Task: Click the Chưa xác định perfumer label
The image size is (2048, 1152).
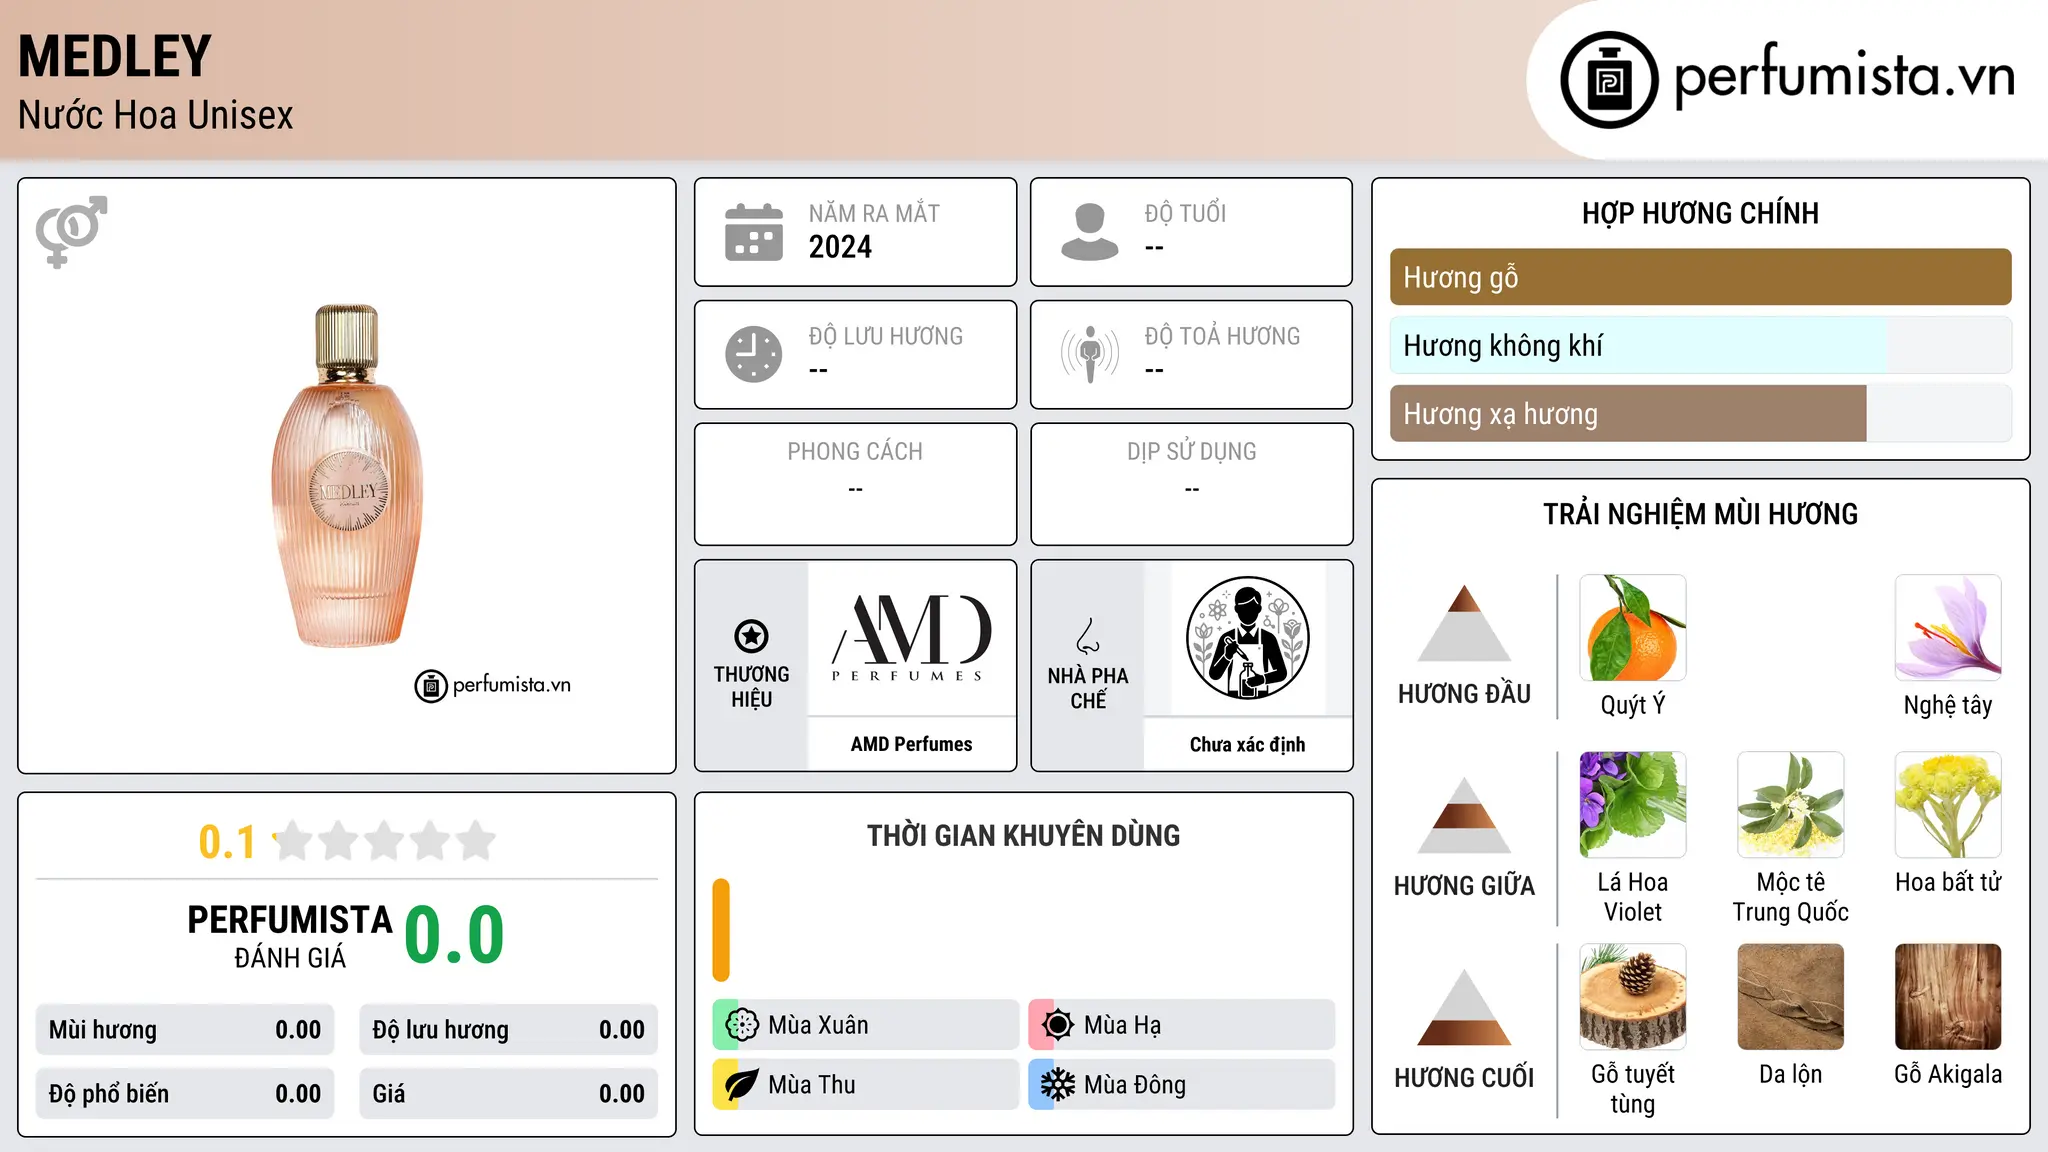Action: pos(1247,744)
